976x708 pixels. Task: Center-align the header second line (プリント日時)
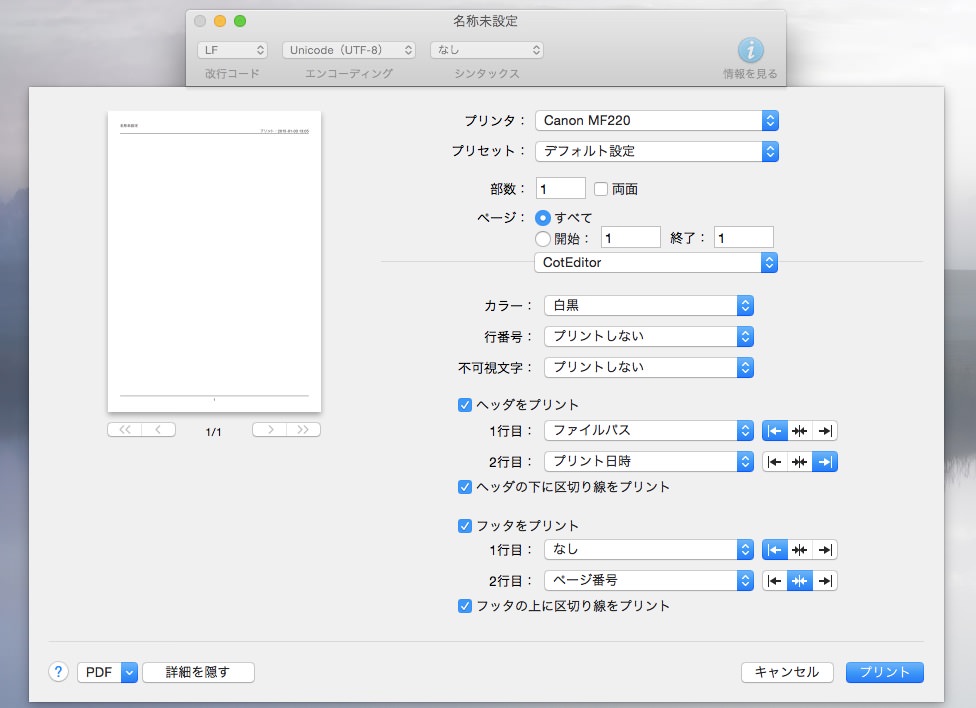tap(799, 461)
